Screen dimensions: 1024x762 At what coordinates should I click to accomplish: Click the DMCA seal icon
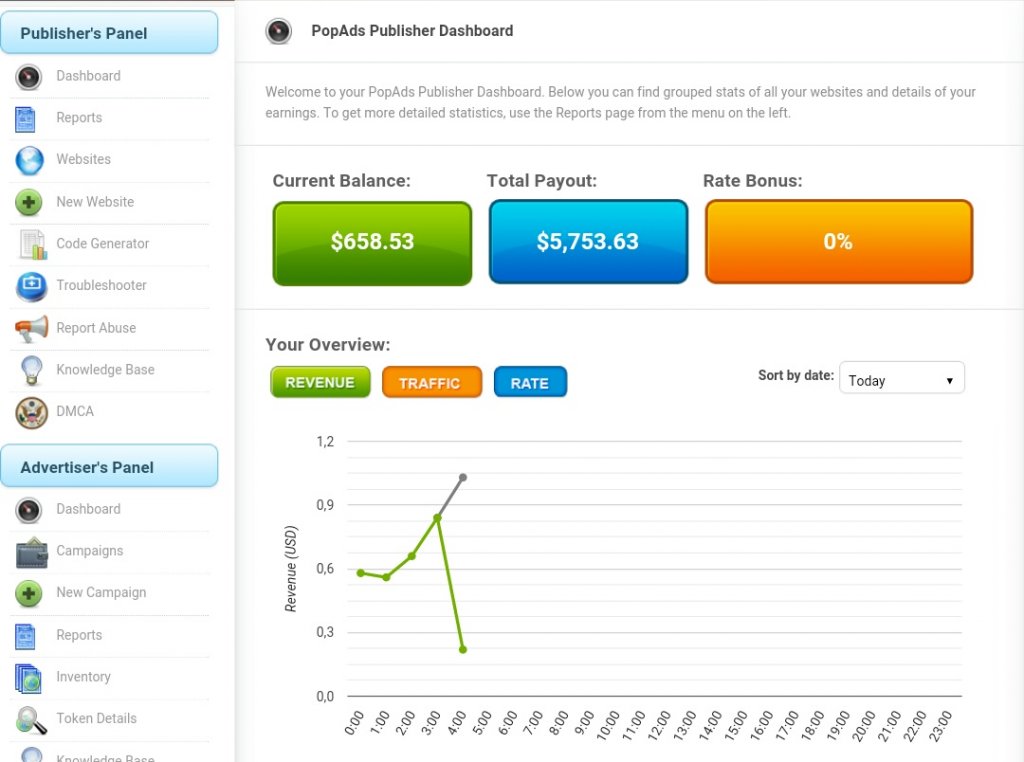pos(31,412)
